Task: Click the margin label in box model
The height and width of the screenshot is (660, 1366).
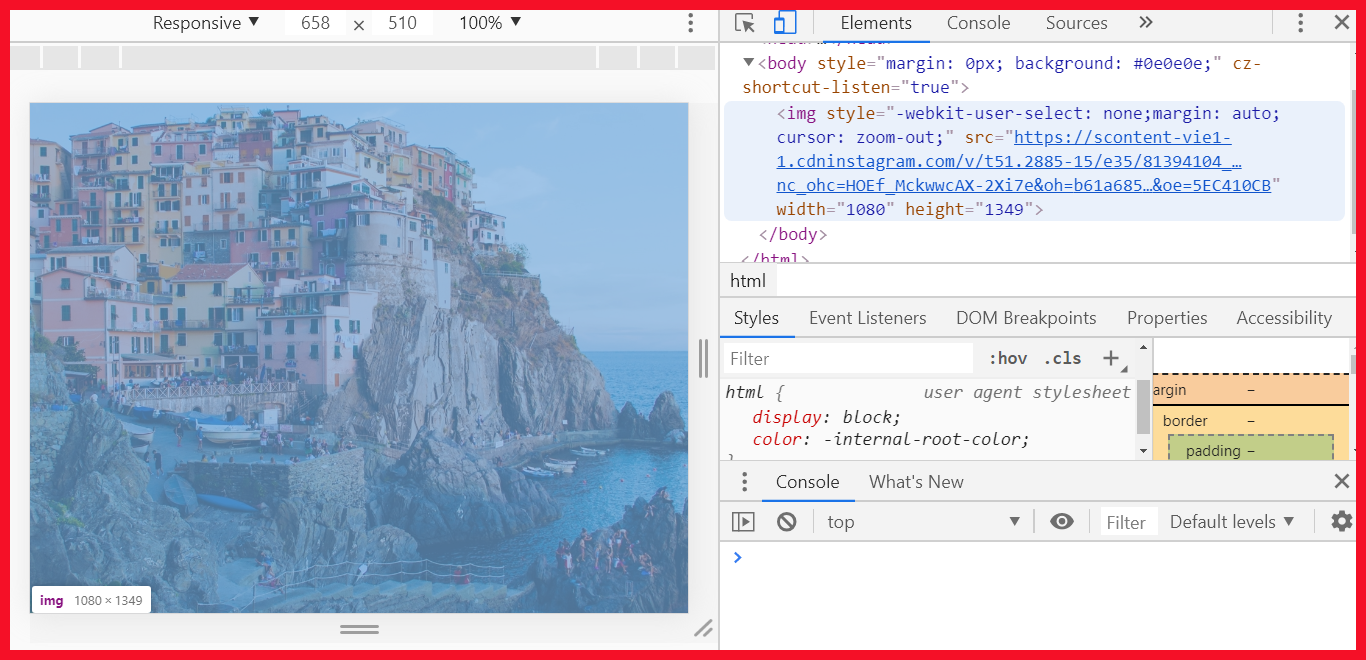Action: pyautogui.click(x=1168, y=390)
